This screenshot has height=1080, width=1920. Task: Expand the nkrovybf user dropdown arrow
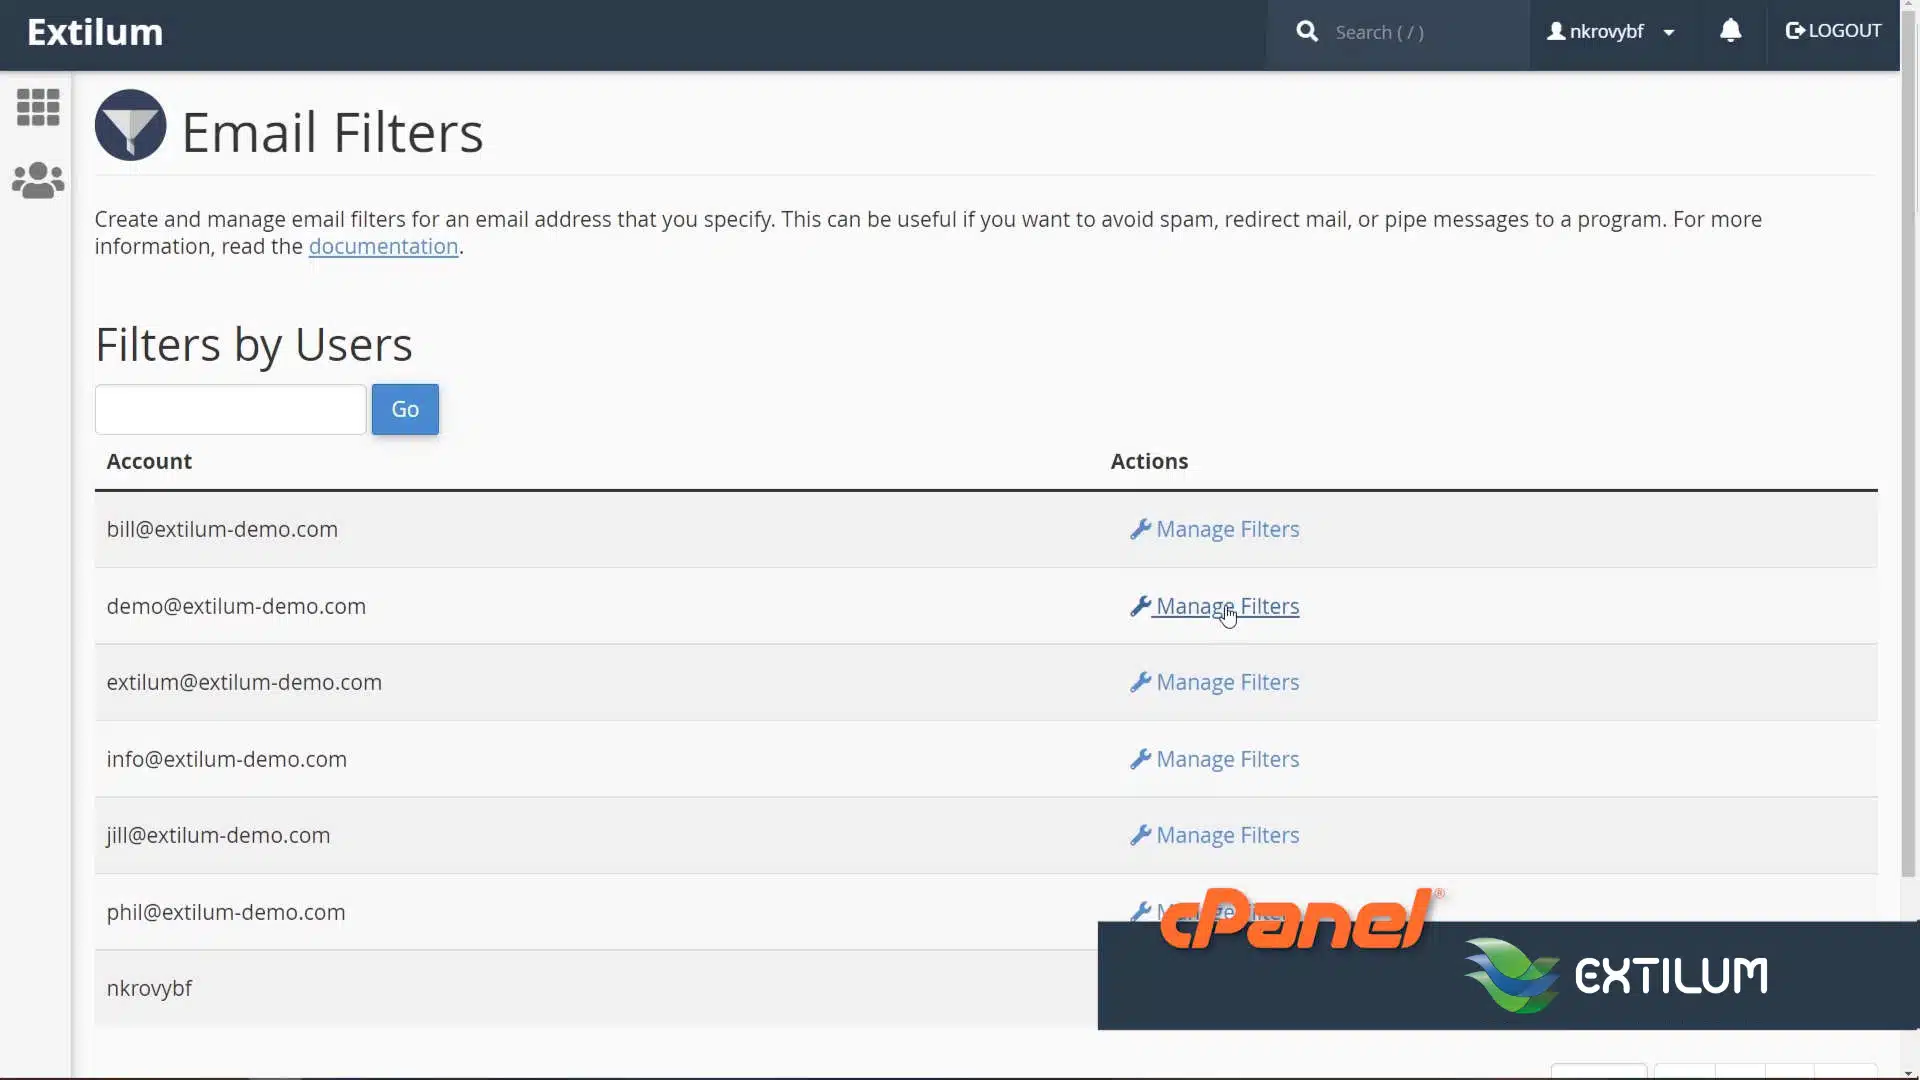(x=1669, y=33)
